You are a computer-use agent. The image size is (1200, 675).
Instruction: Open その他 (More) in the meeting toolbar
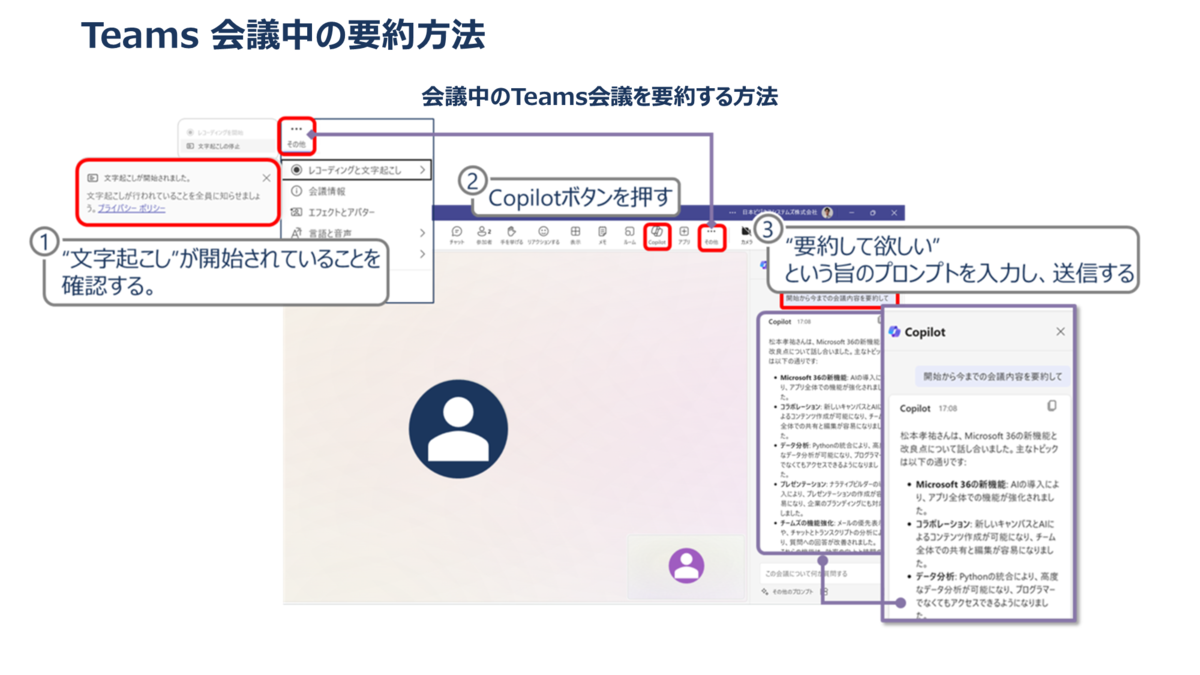(x=711, y=236)
